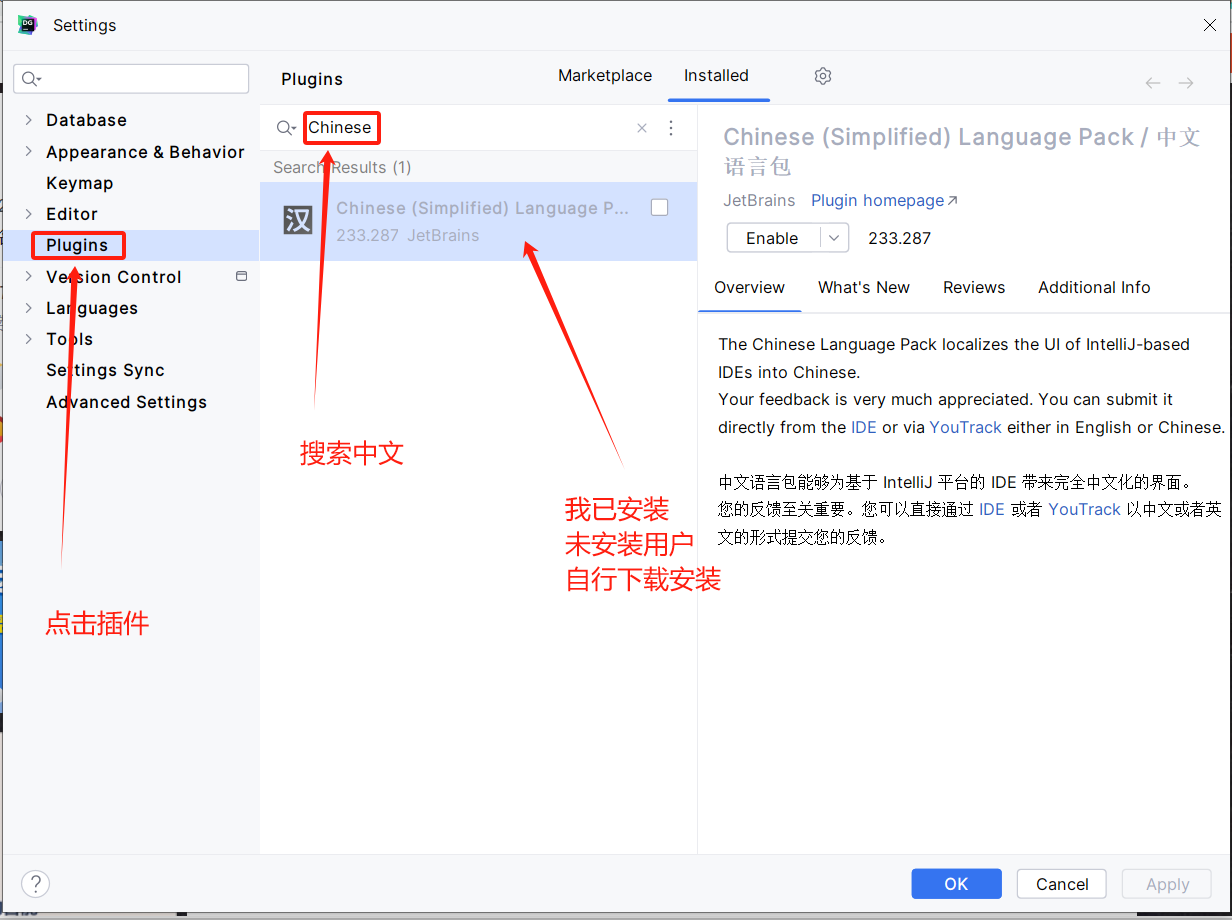1232x920 pixels.
Task: Open the English IDE feedback link
Action: (x=864, y=427)
